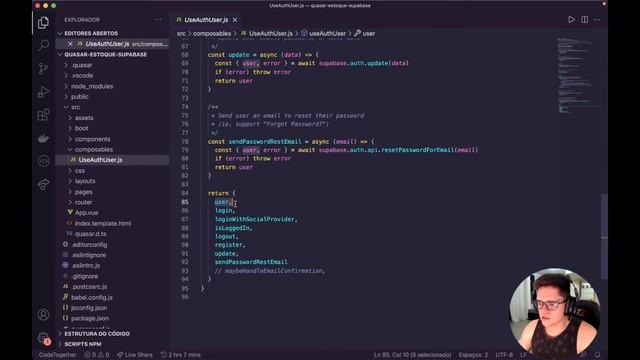Click the code minimap overview
This screenshot has width=640, height=360.
578,75
